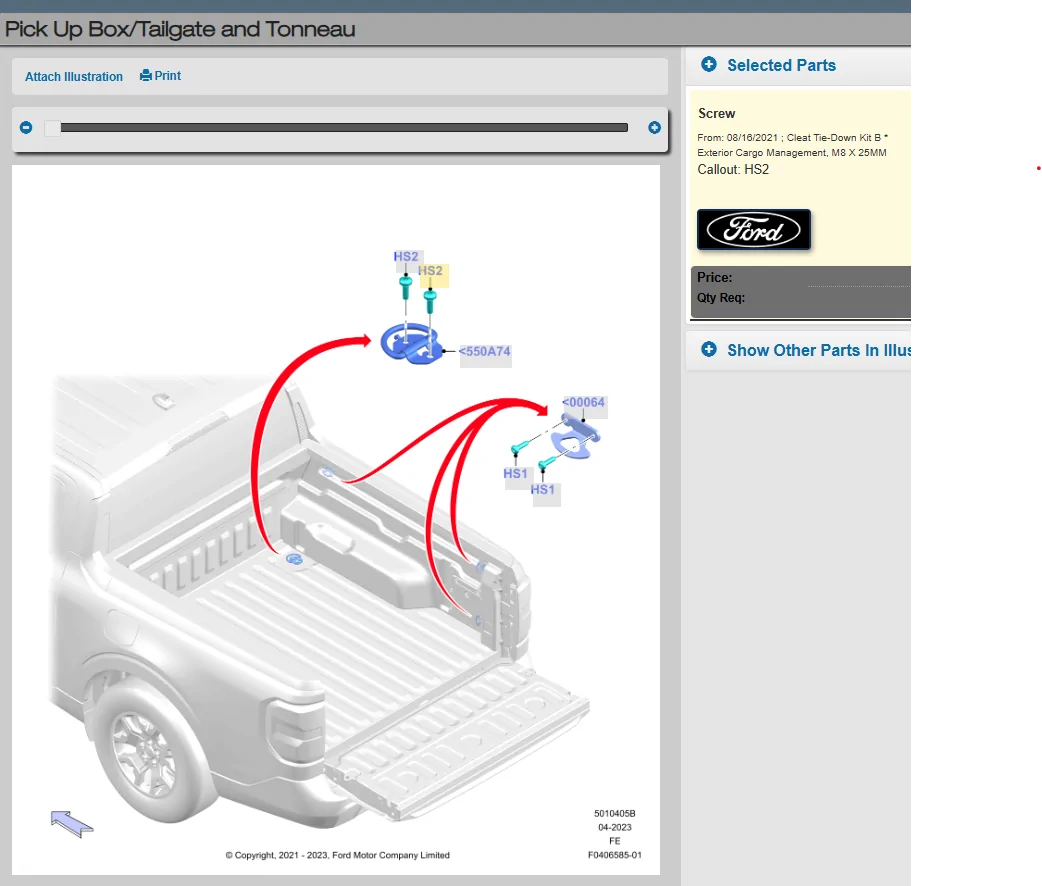Click the direction arrow icon in illustration
This screenshot has height=886, width=1042.
tap(72, 824)
